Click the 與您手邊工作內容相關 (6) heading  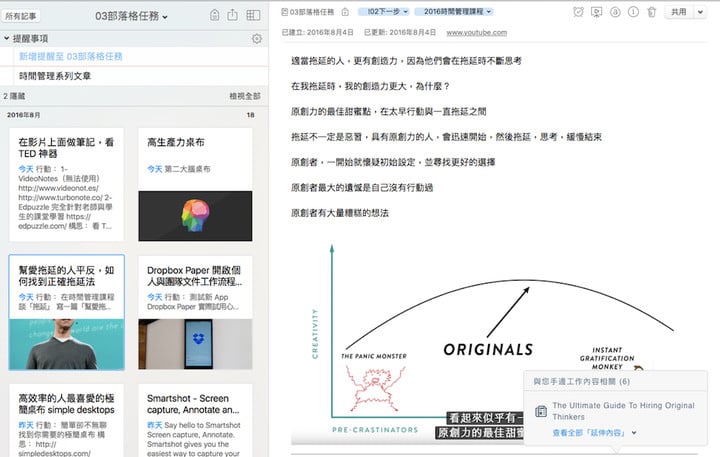581,382
